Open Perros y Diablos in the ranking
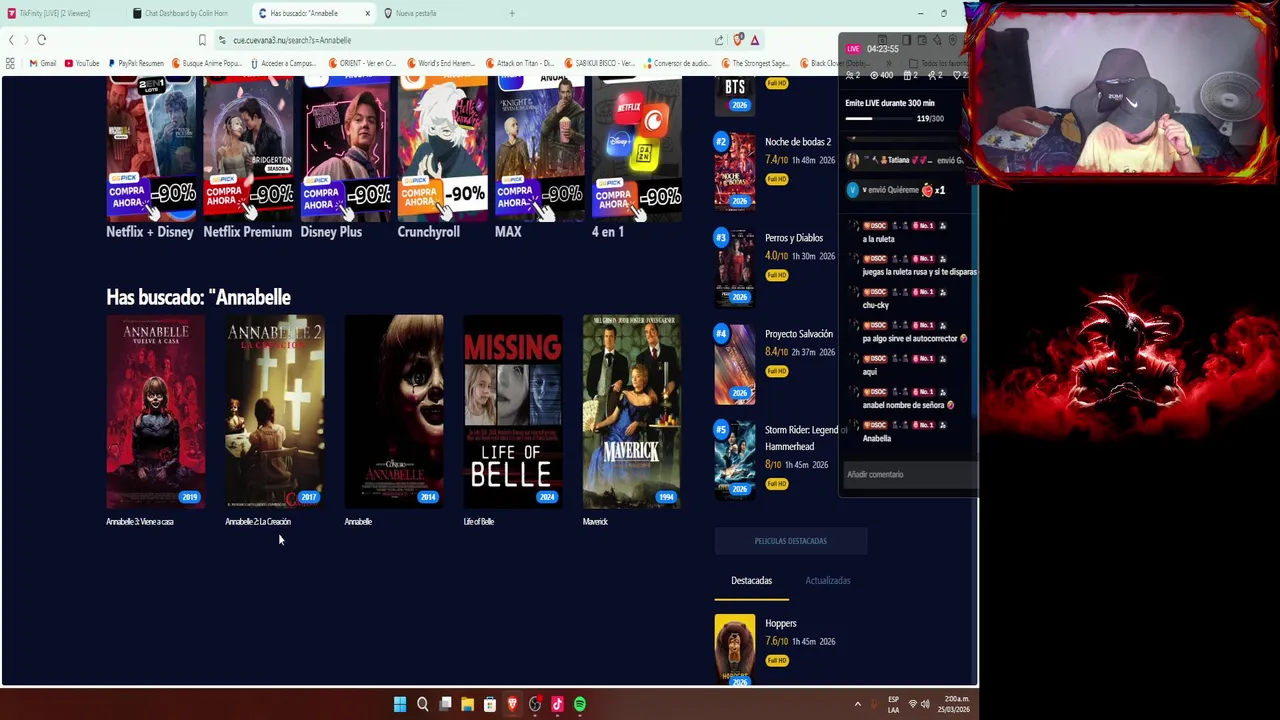The image size is (1280, 720). 794,238
